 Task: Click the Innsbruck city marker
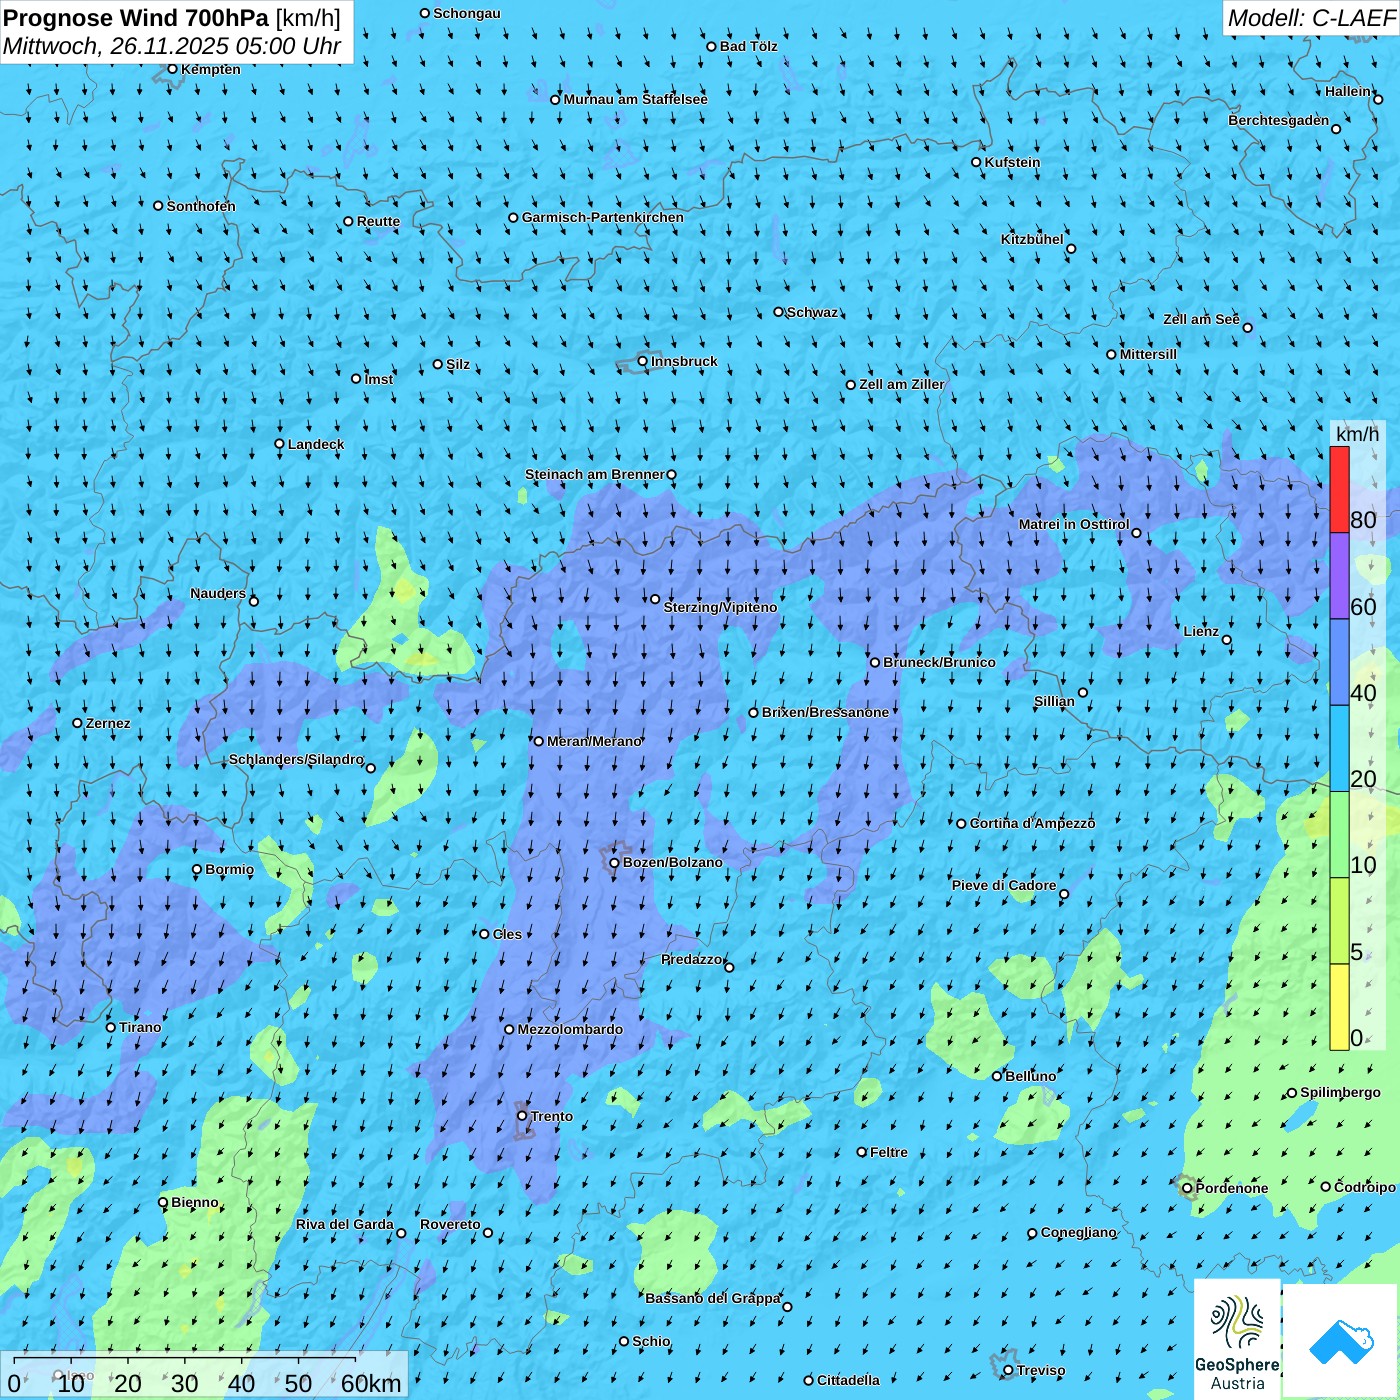coord(643,361)
